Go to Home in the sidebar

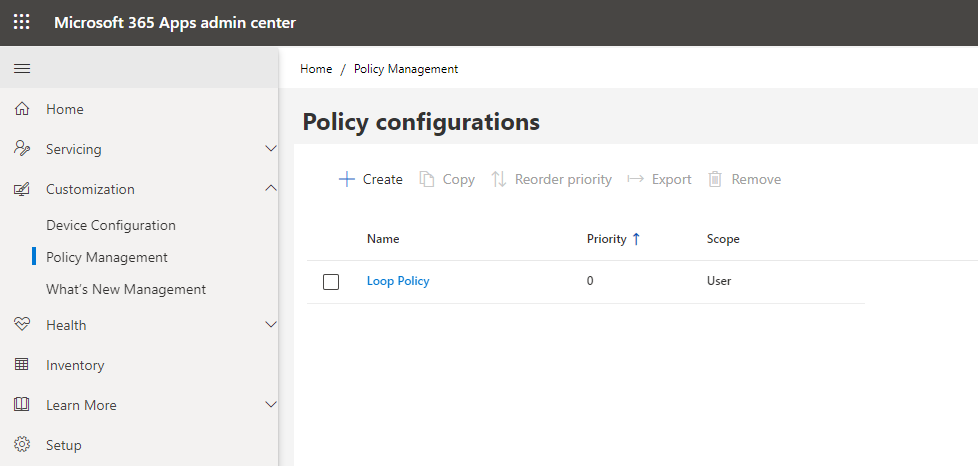(x=65, y=109)
